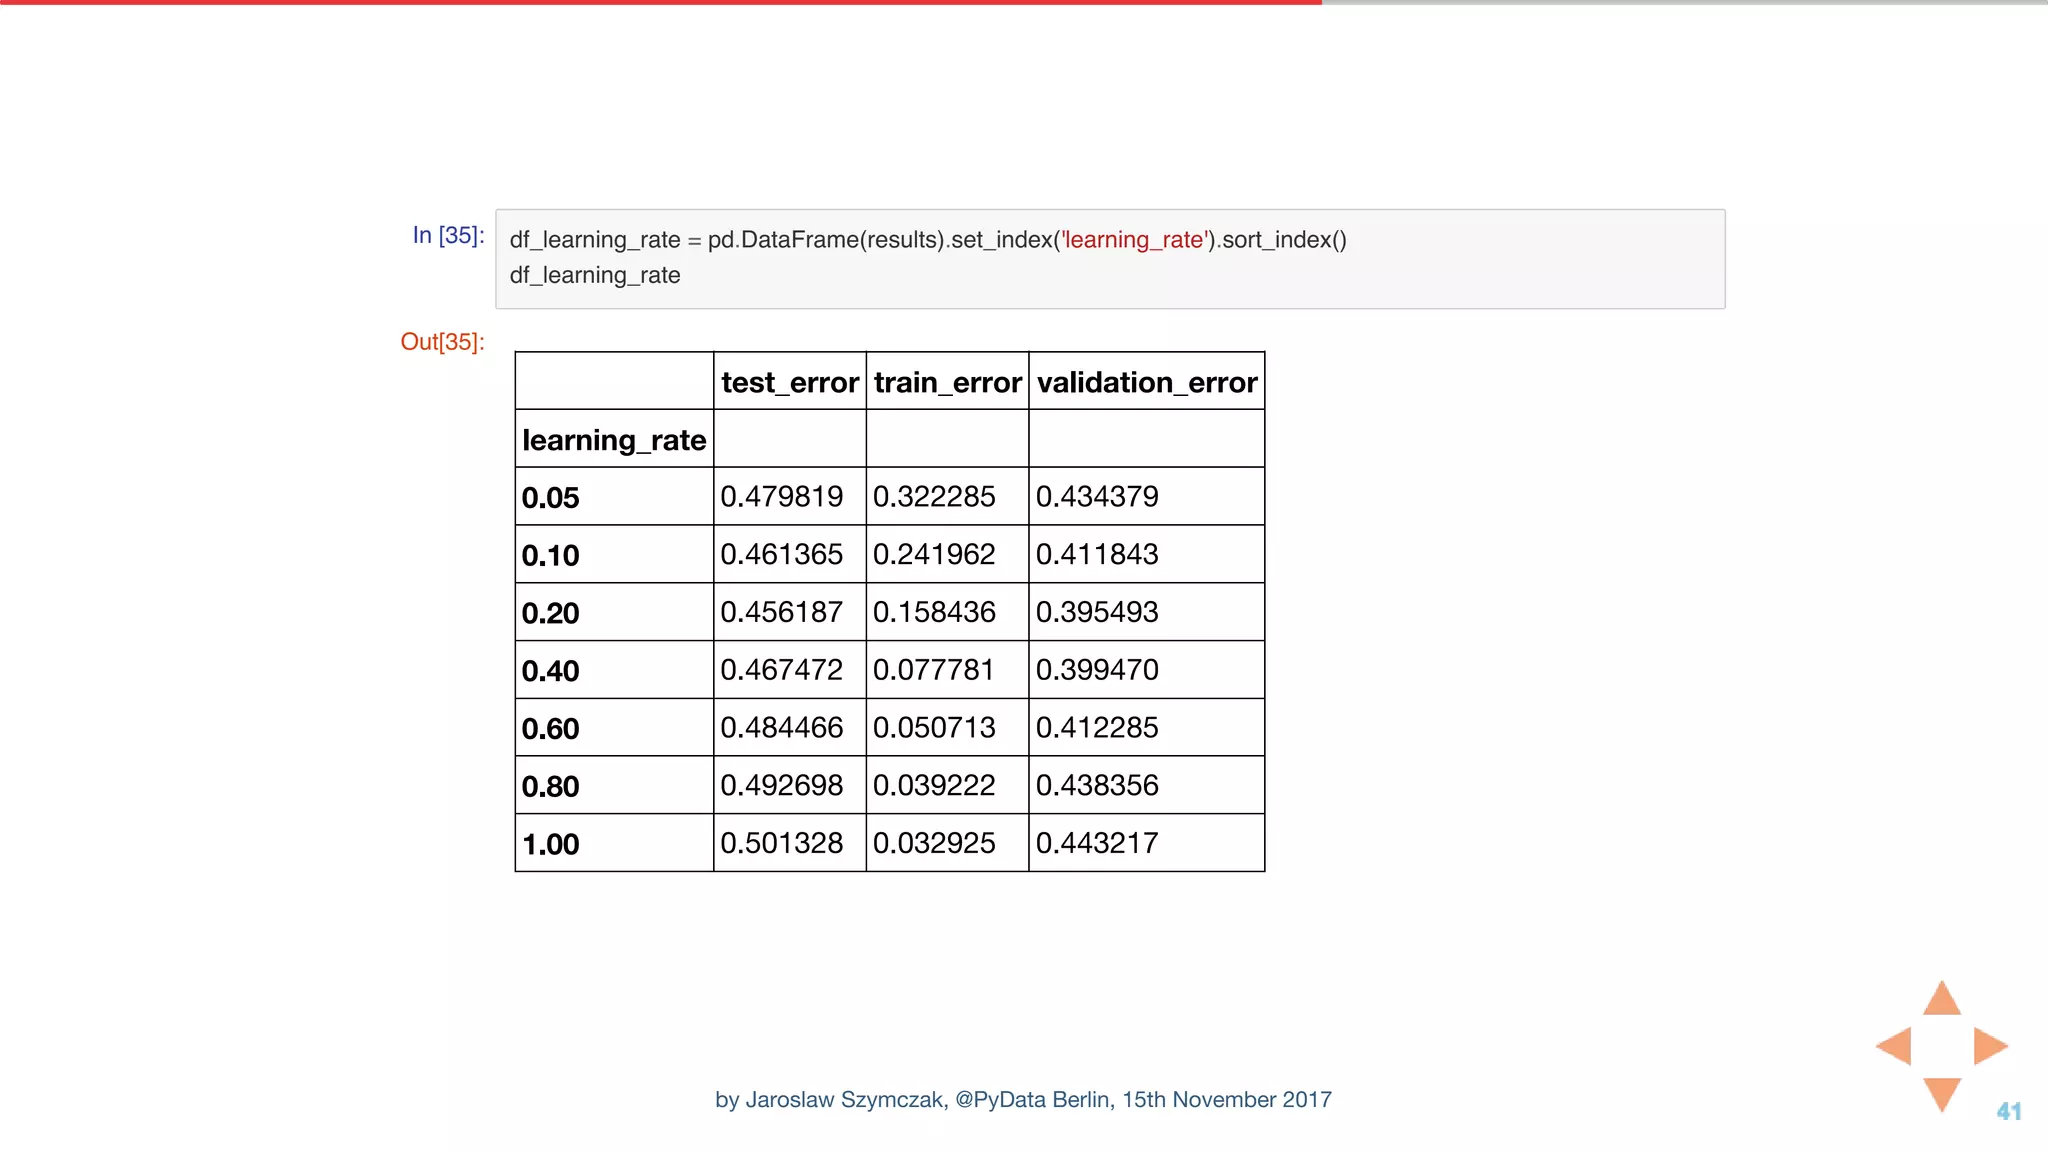Select row index 0.60
Viewport: 2048px width, 1152px height.
(x=551, y=729)
